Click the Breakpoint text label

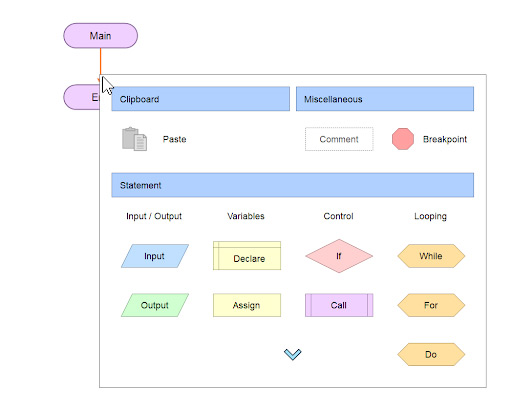tap(445, 139)
